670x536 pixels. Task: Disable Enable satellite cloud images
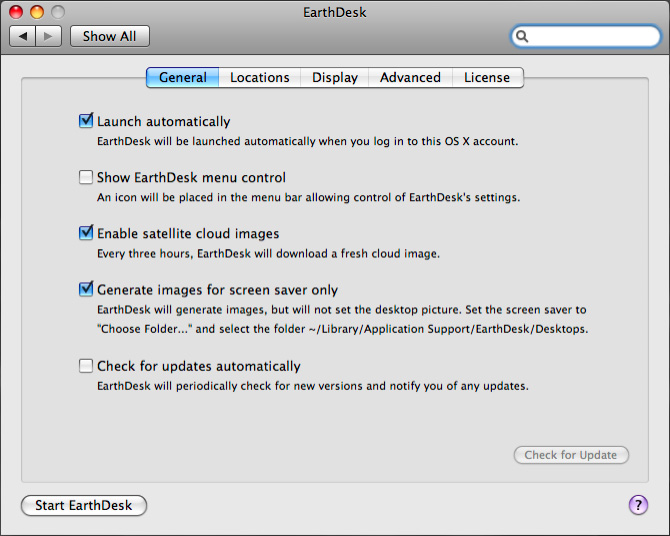tap(86, 233)
